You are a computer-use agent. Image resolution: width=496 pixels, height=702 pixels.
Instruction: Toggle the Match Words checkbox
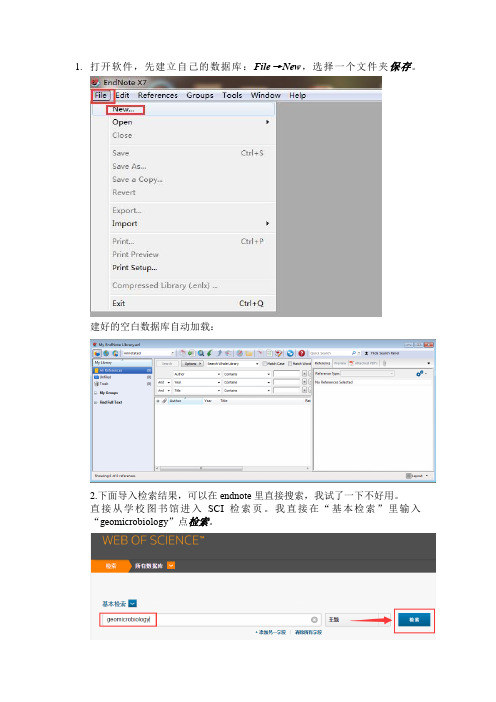290,364
